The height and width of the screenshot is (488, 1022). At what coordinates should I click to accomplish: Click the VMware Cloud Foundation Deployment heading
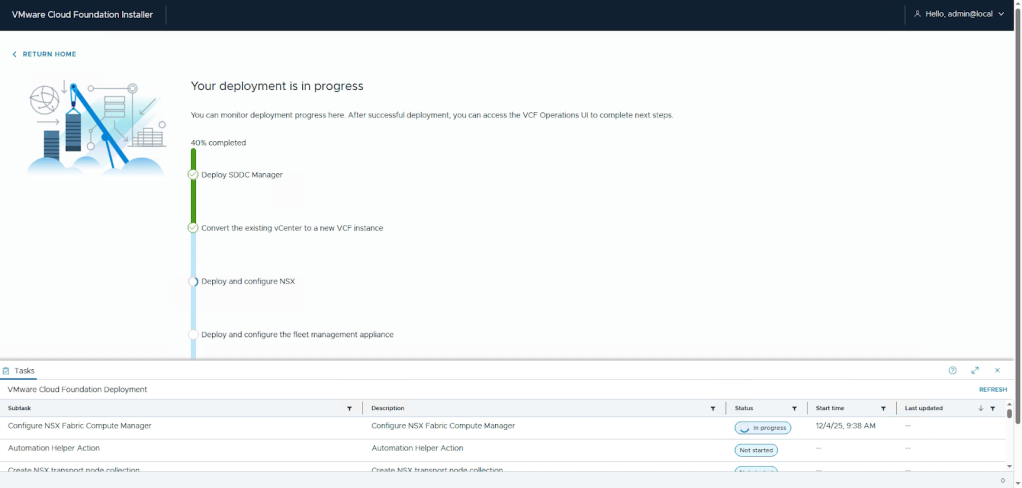(78, 390)
